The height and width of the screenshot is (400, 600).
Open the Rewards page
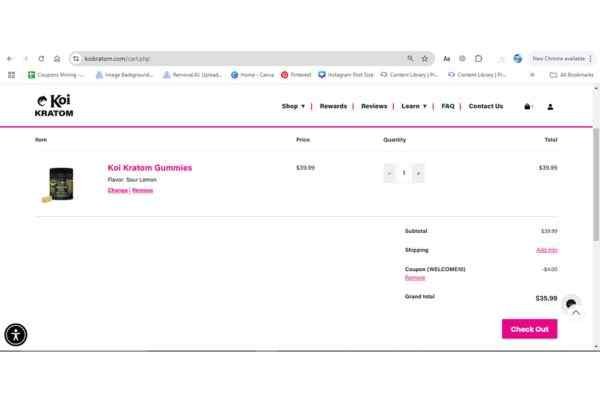point(333,106)
